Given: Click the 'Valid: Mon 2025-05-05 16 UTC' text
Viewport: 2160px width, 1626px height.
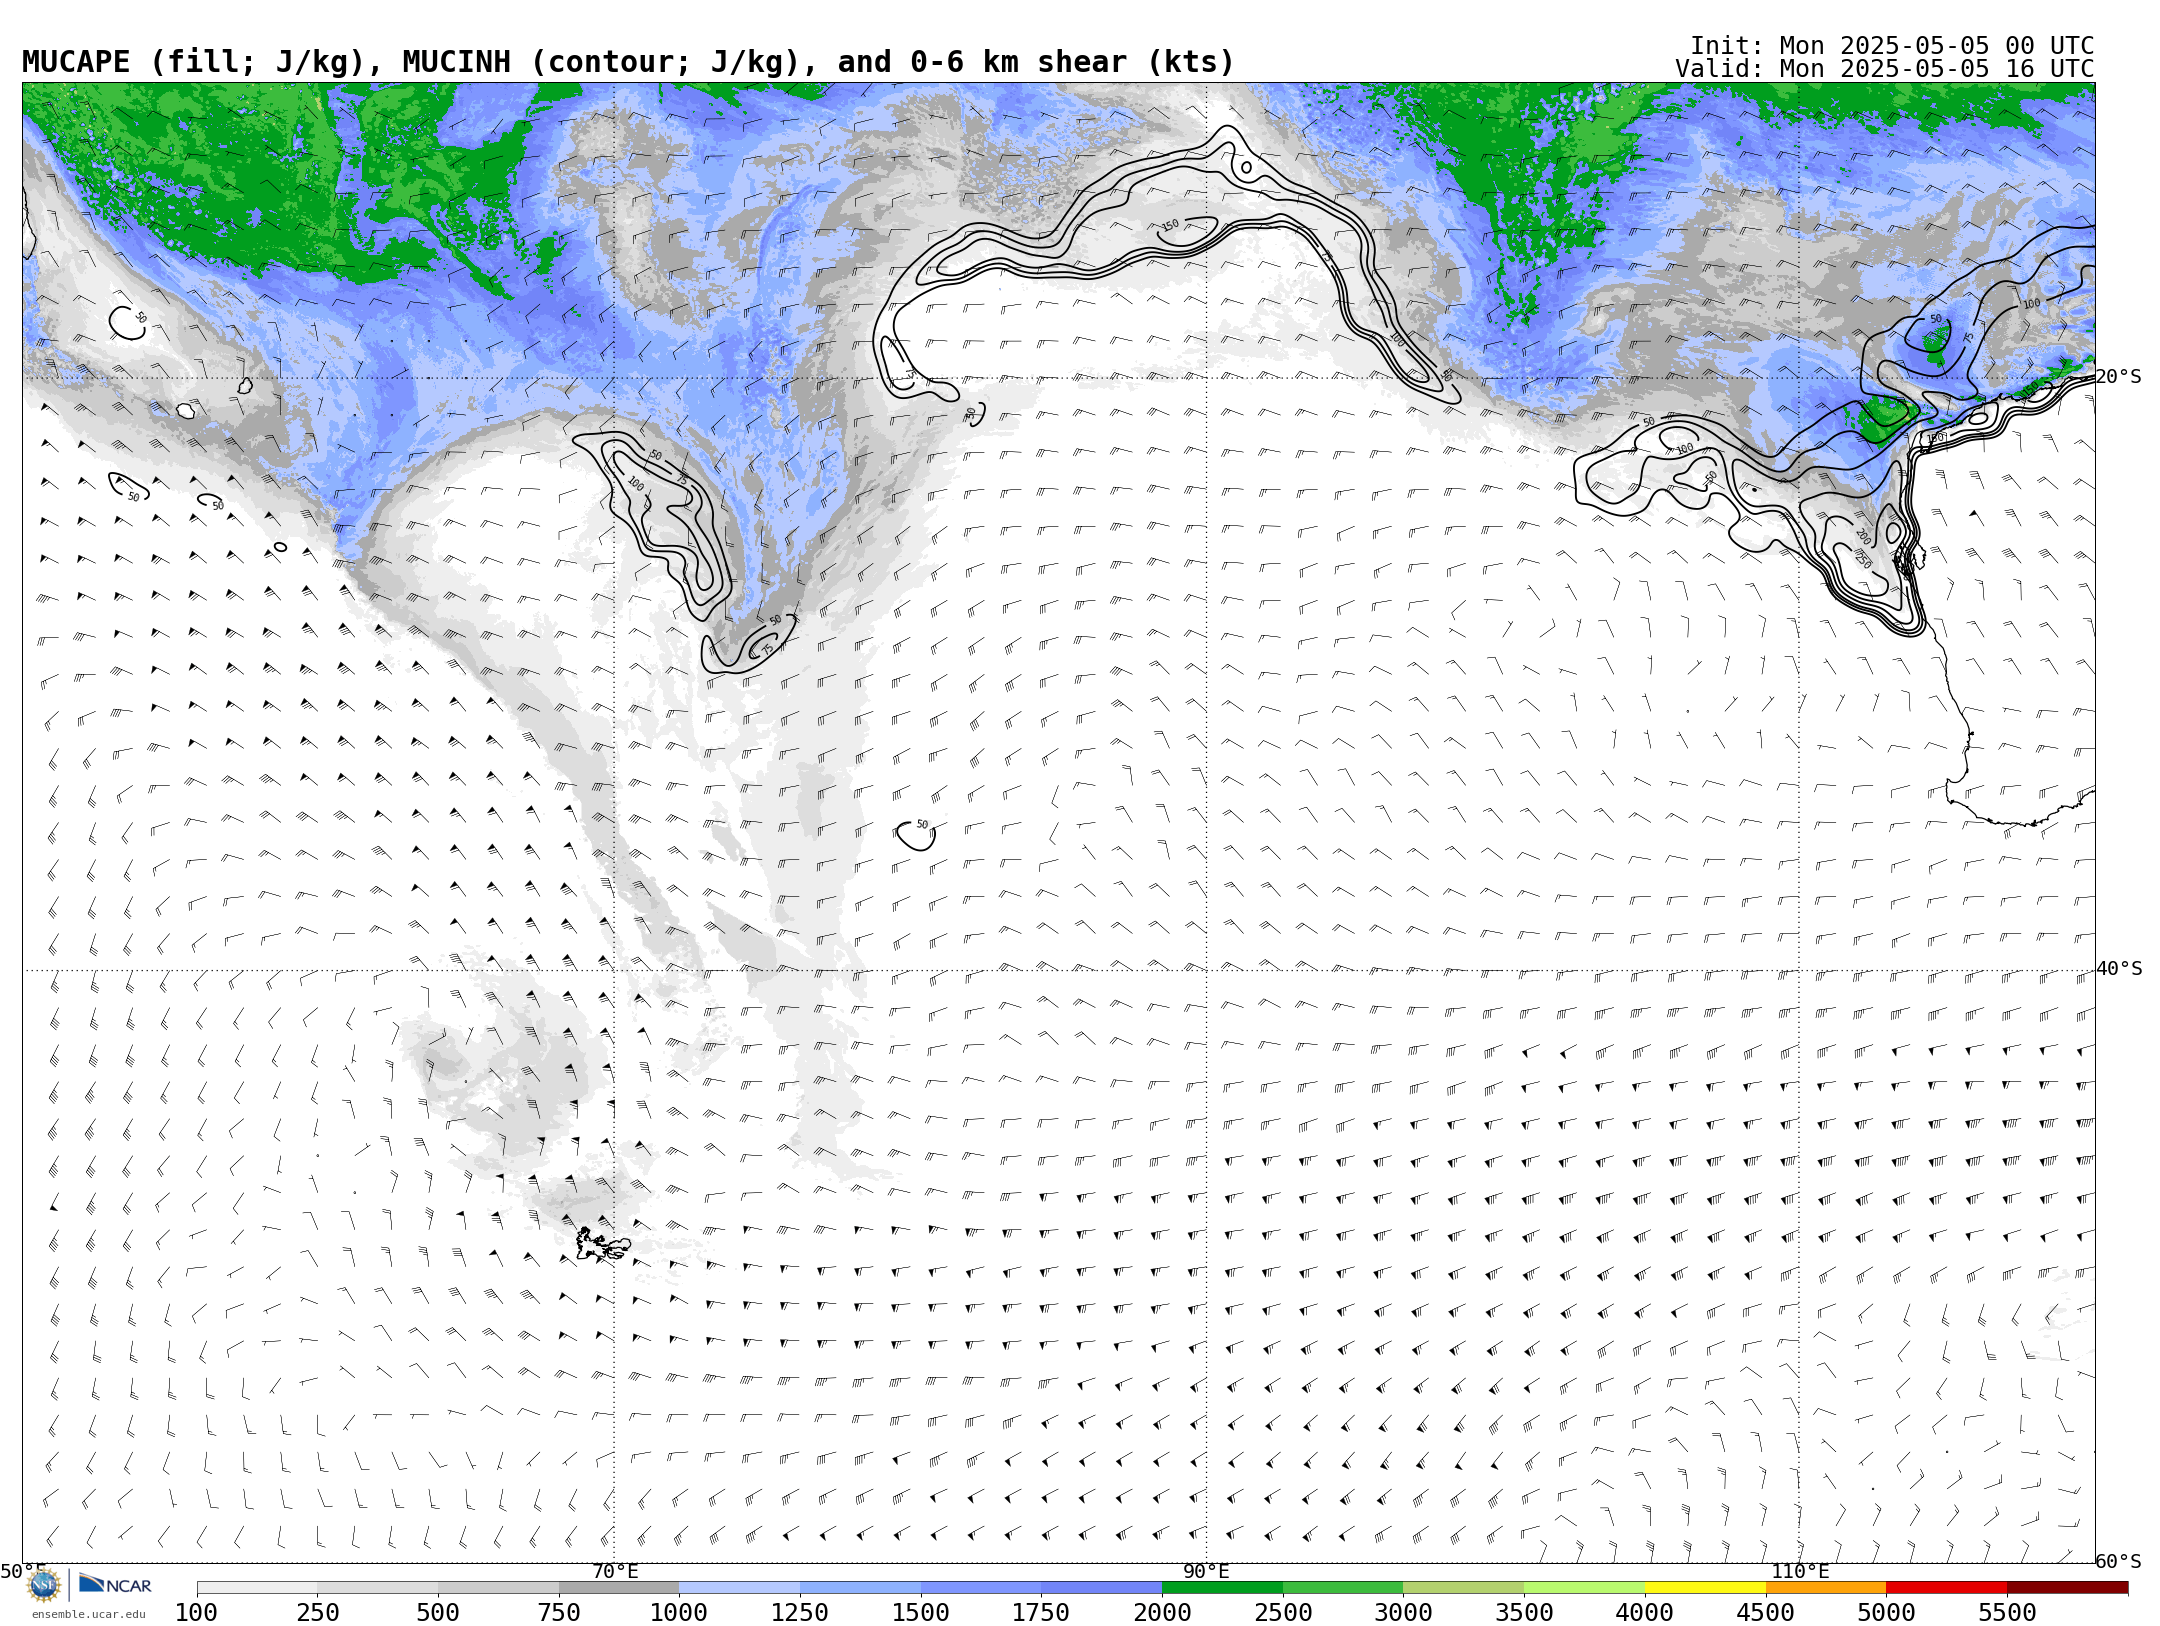Looking at the screenshot, I should coord(1885,69).
